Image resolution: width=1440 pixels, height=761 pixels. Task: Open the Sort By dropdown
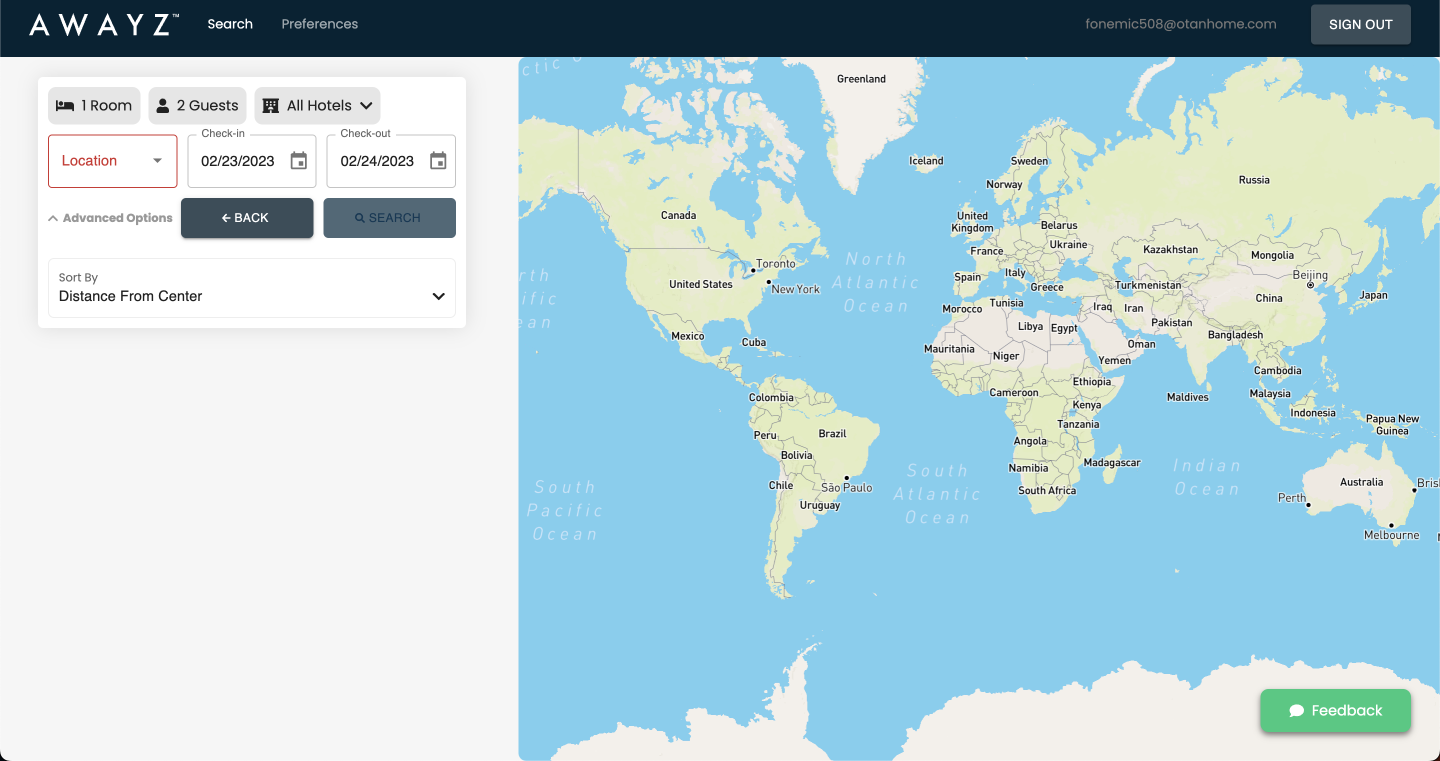tap(252, 288)
